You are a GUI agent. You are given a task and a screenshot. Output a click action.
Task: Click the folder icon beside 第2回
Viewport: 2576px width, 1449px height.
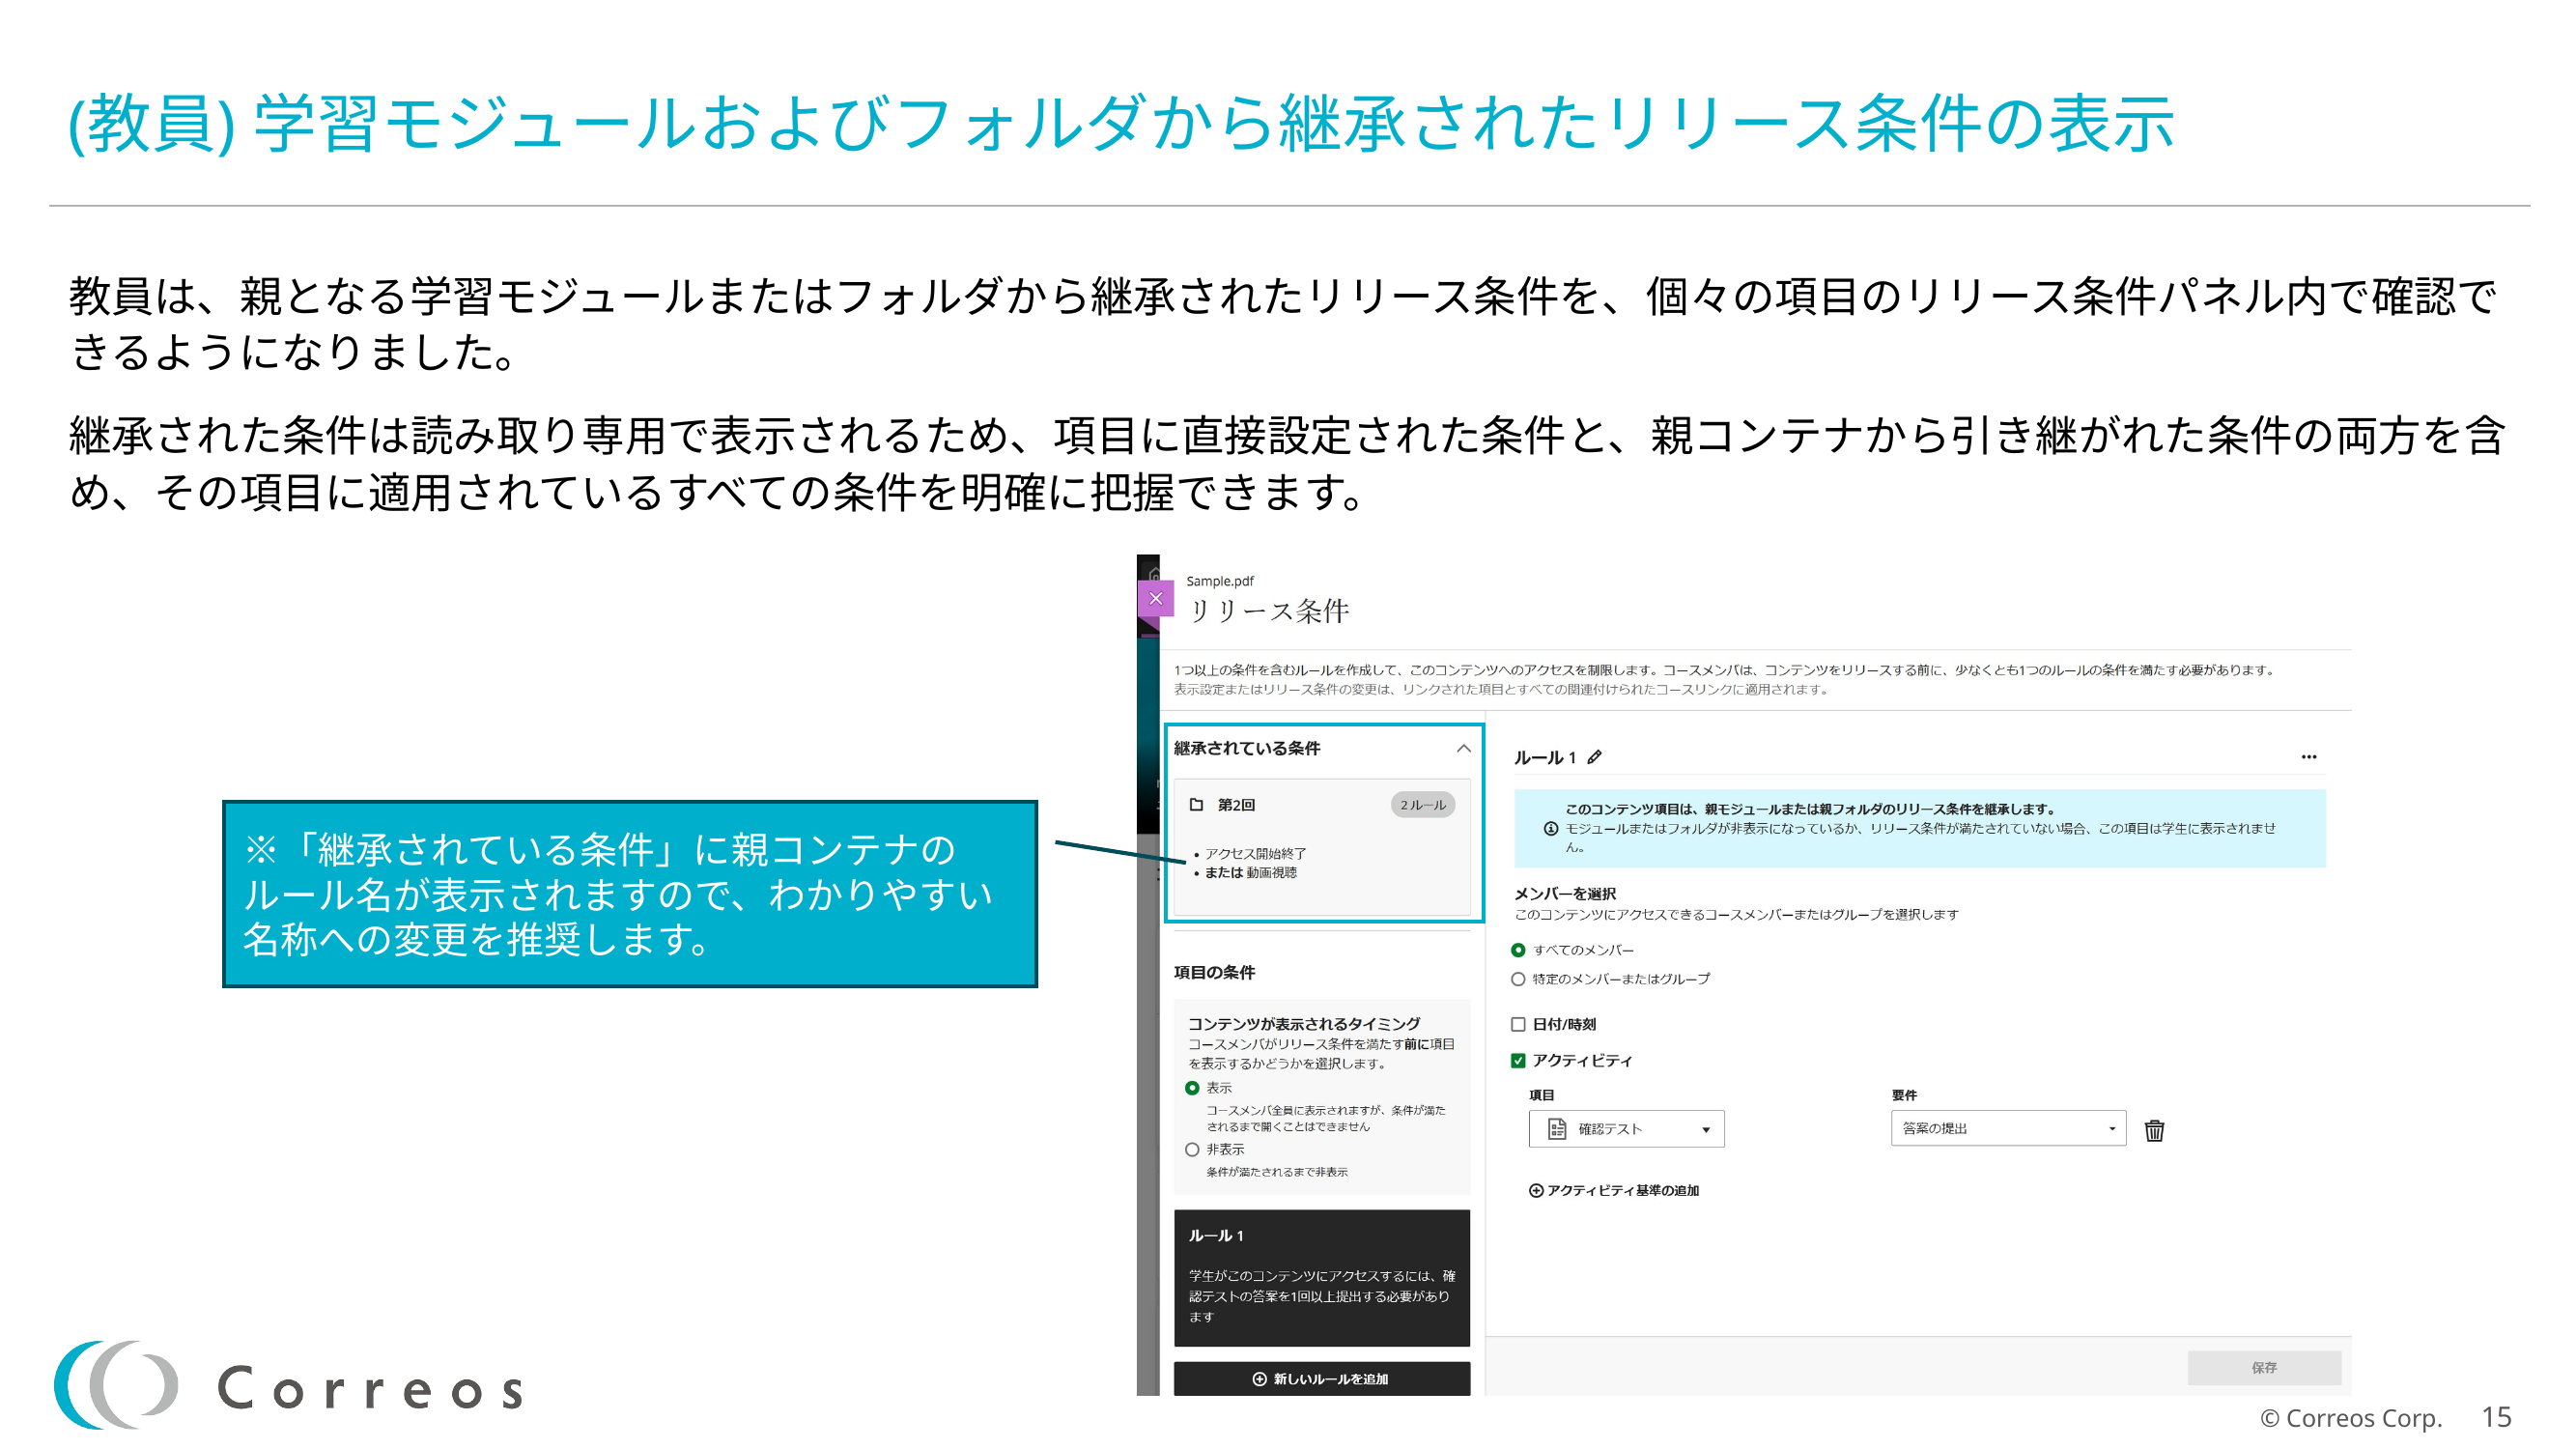(1196, 804)
